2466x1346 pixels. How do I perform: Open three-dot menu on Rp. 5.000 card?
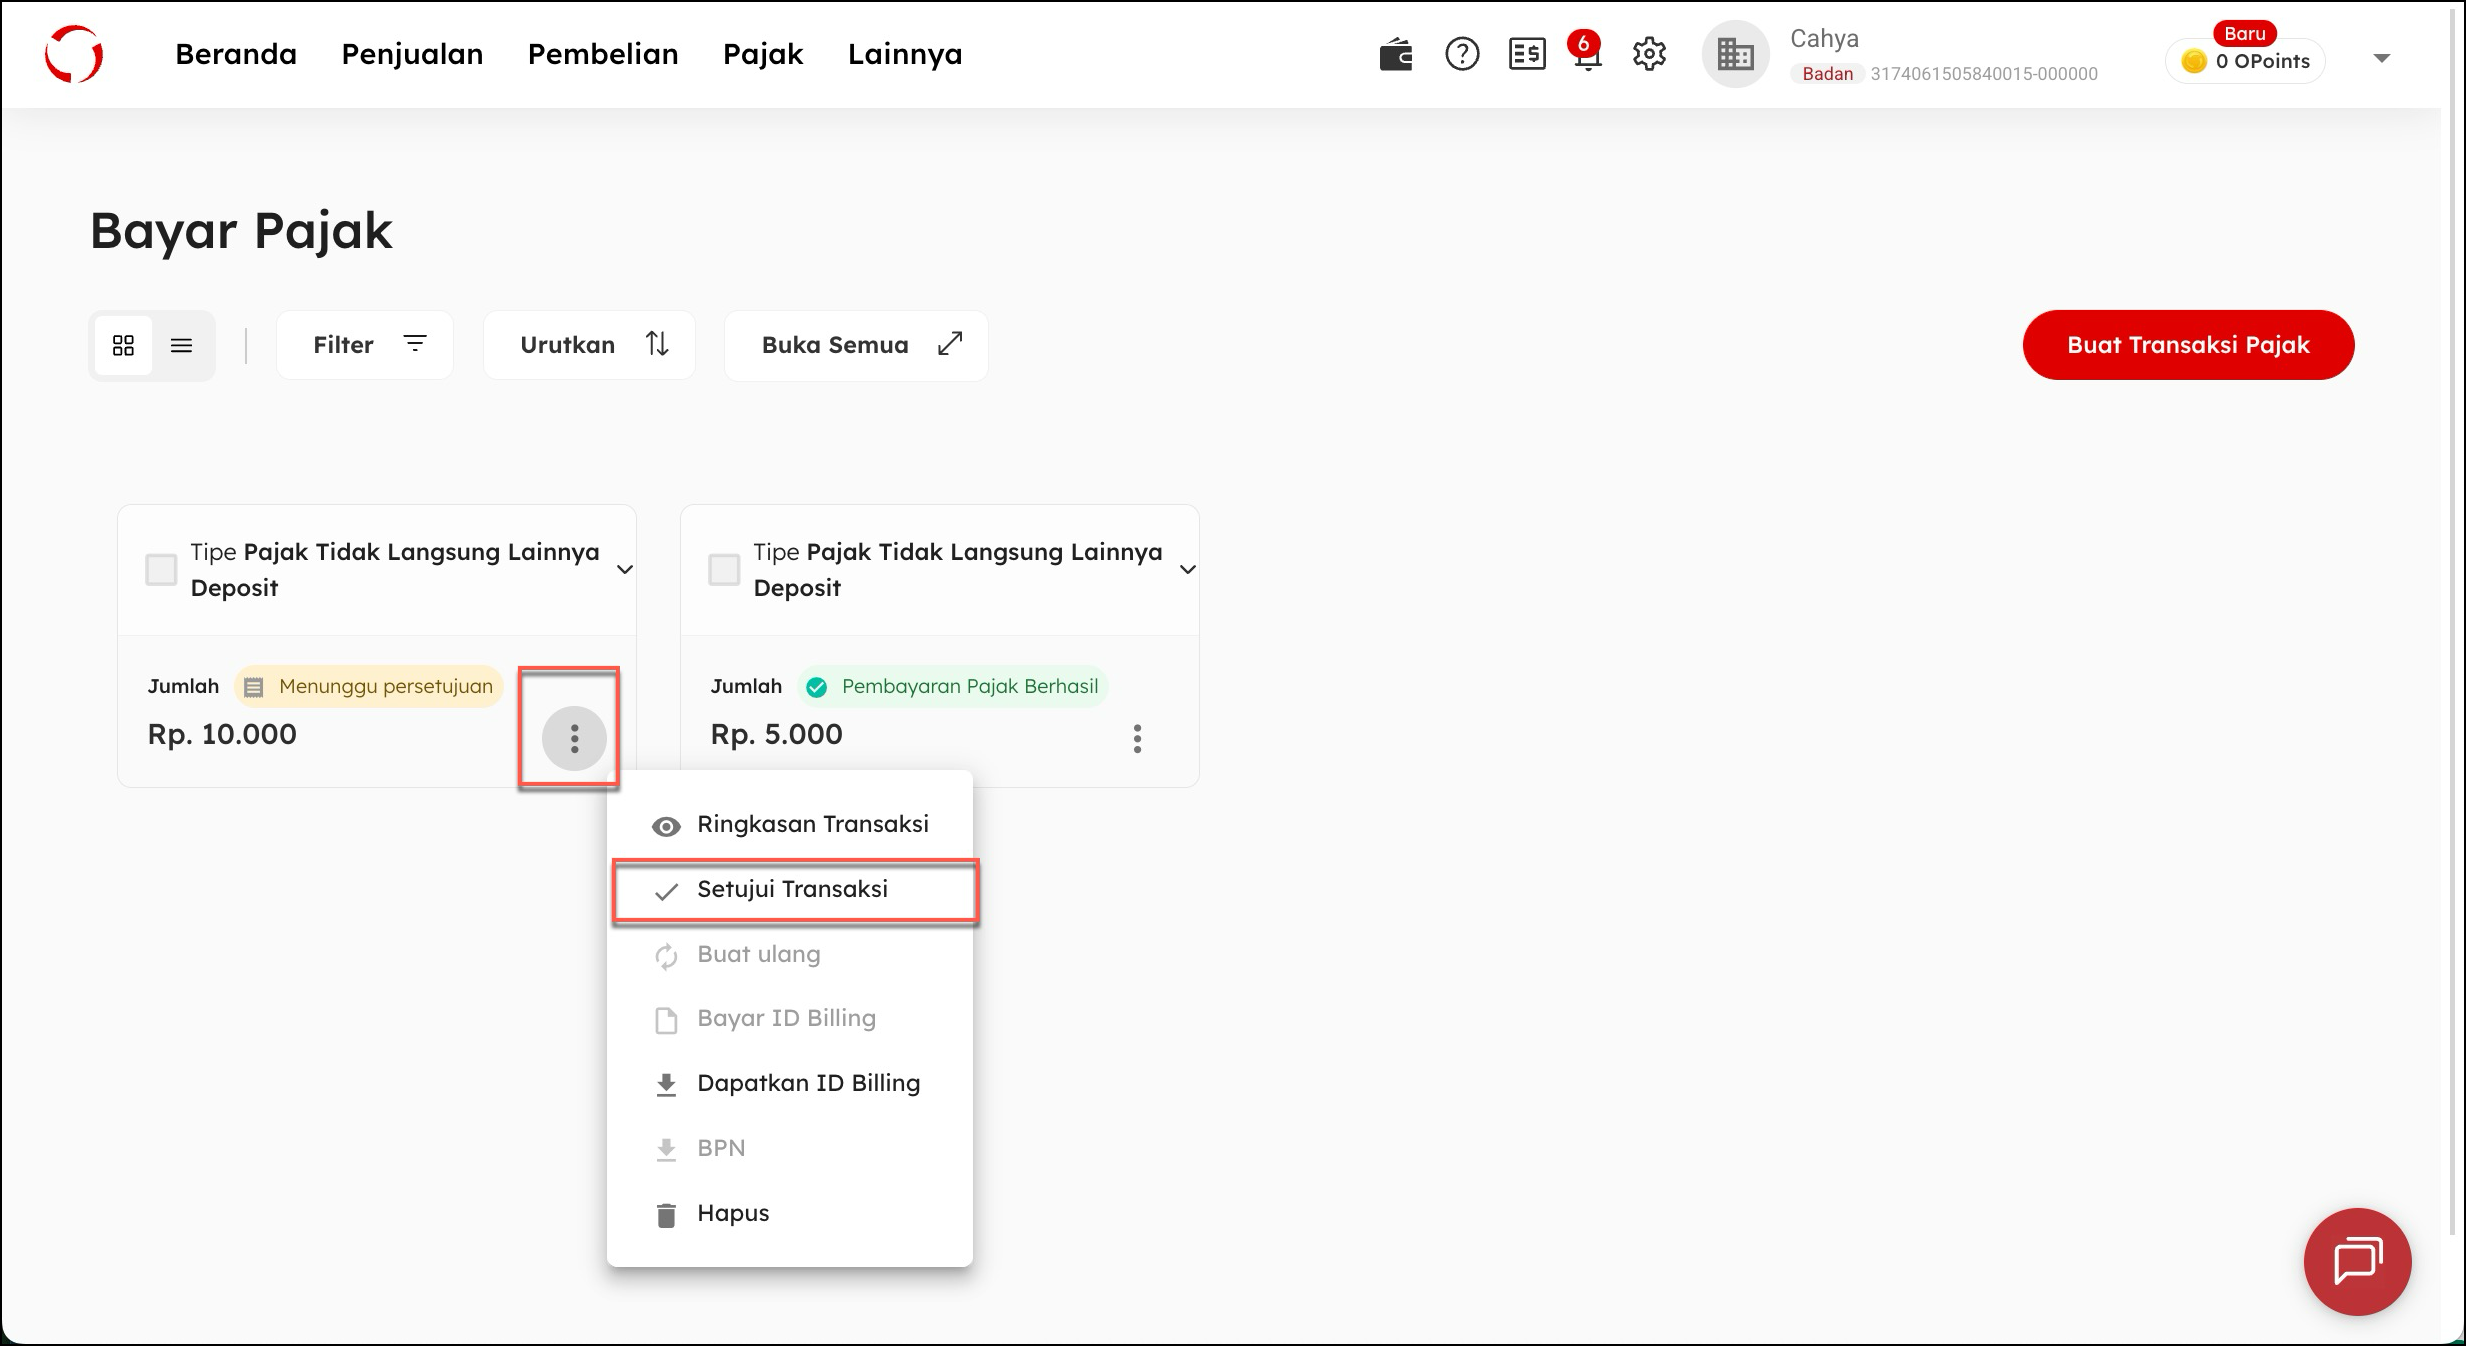click(1137, 739)
